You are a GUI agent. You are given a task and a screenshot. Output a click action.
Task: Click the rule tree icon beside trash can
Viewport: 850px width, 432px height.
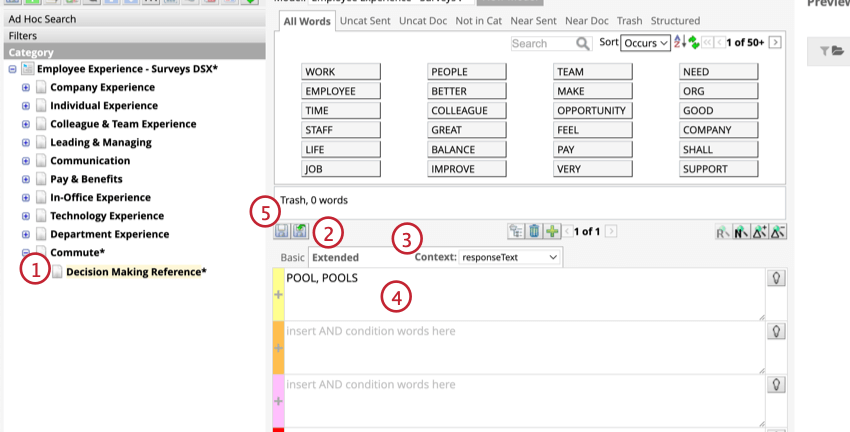coord(517,231)
